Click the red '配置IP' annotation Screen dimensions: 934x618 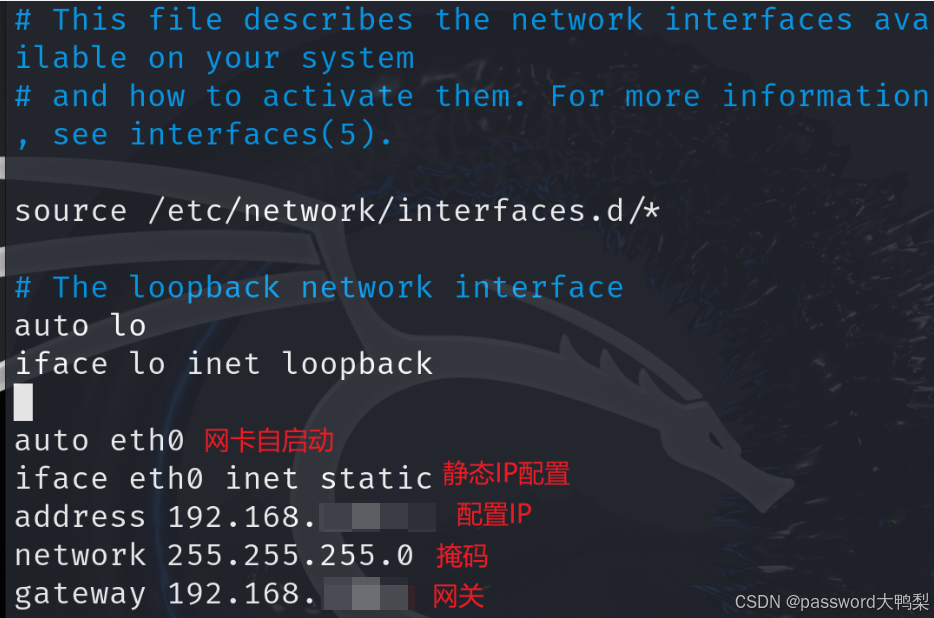click(x=493, y=514)
